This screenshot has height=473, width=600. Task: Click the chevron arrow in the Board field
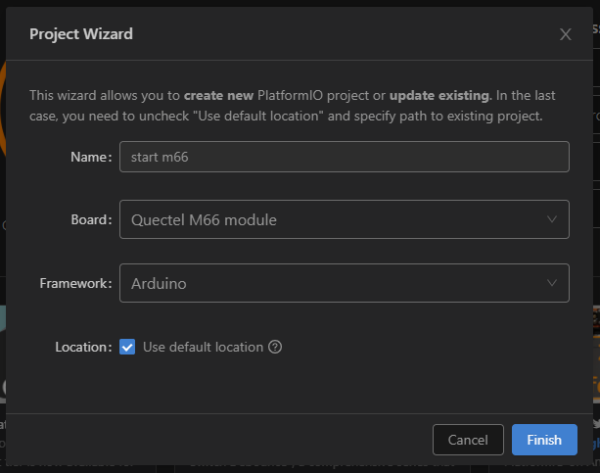coord(552,219)
